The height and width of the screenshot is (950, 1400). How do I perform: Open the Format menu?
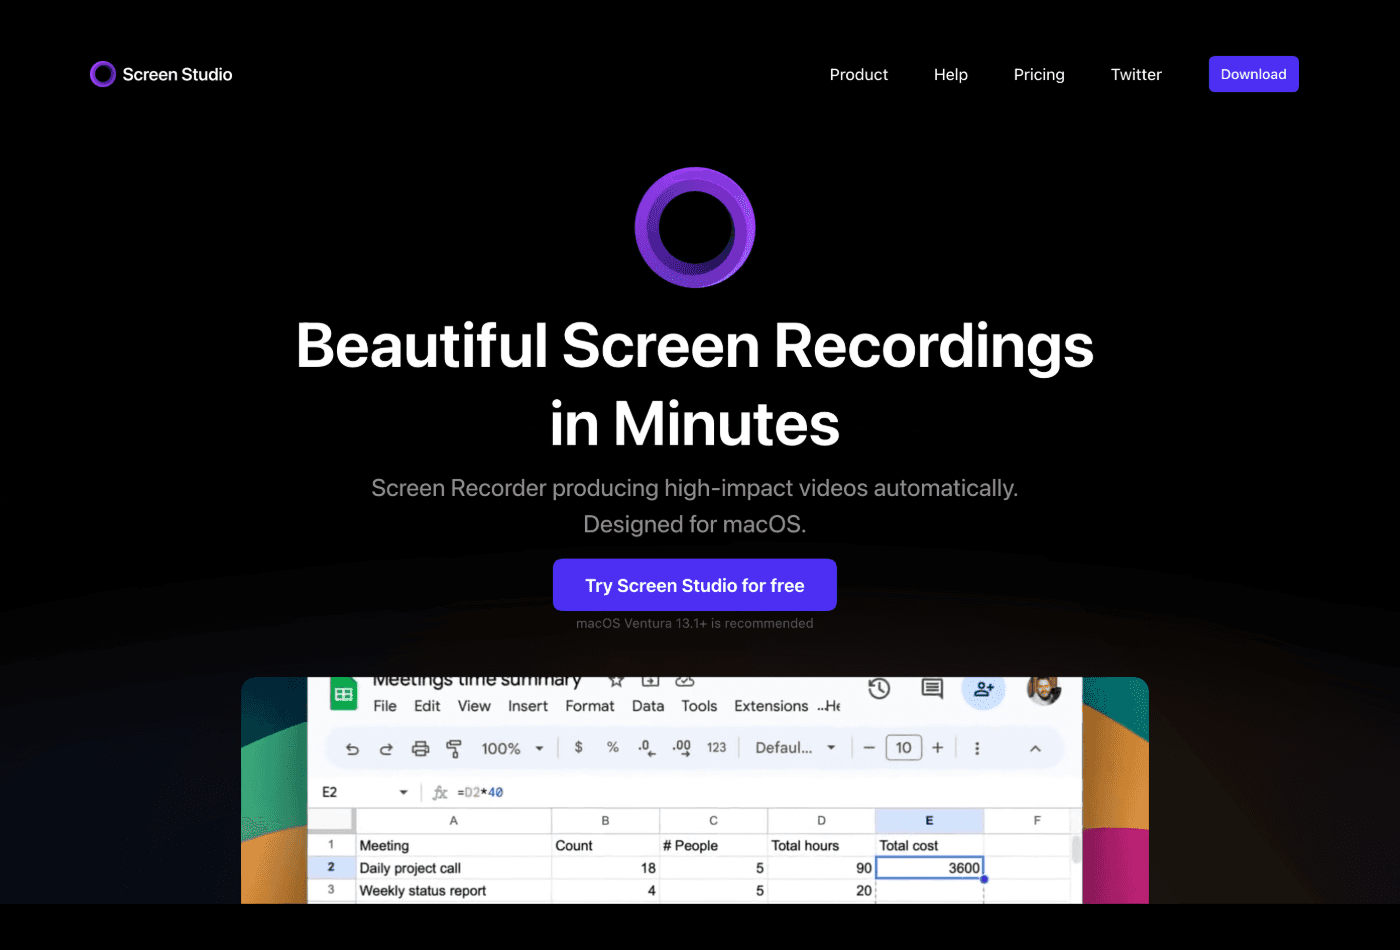[590, 705]
